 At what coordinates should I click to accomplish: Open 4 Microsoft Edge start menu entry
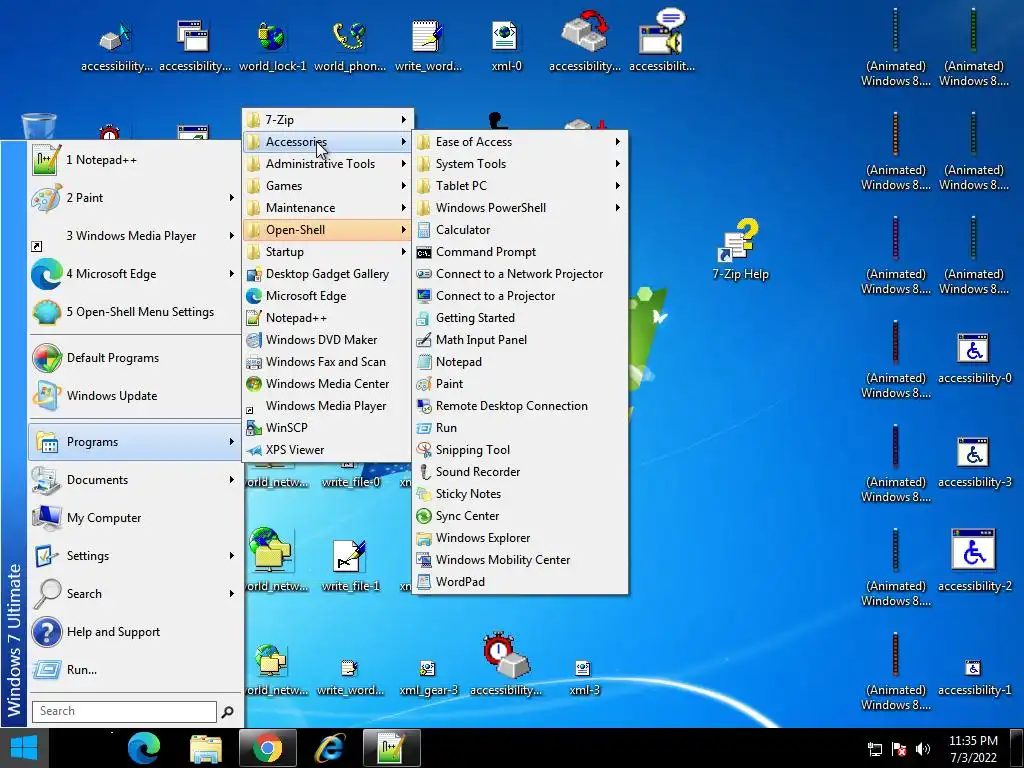point(135,274)
